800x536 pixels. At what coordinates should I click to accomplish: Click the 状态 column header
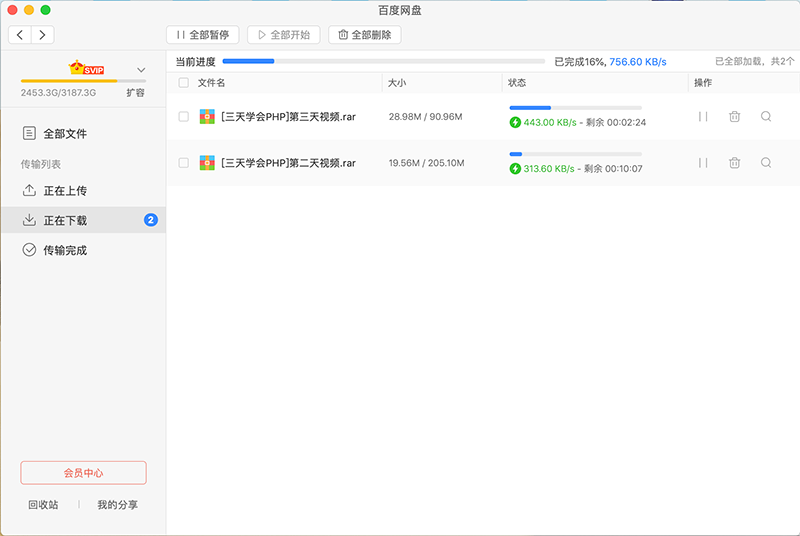point(517,83)
